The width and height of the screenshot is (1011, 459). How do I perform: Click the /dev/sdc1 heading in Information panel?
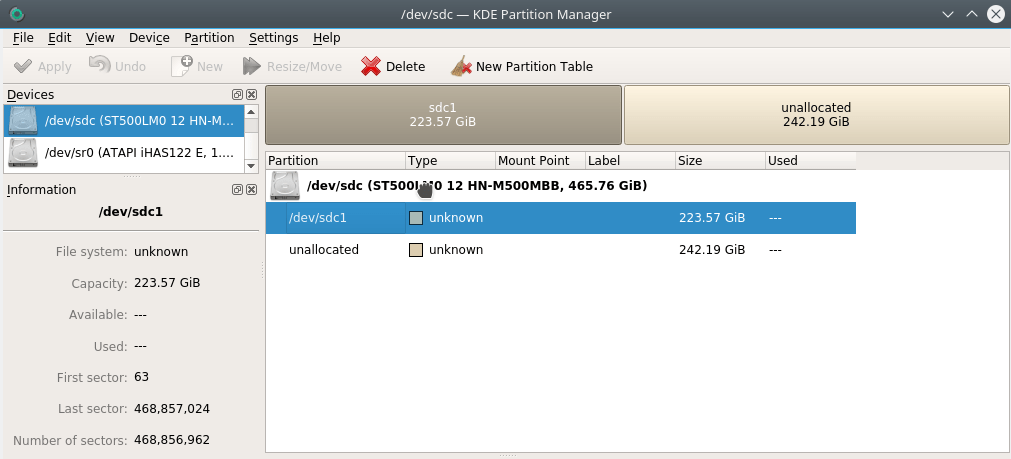(x=130, y=211)
